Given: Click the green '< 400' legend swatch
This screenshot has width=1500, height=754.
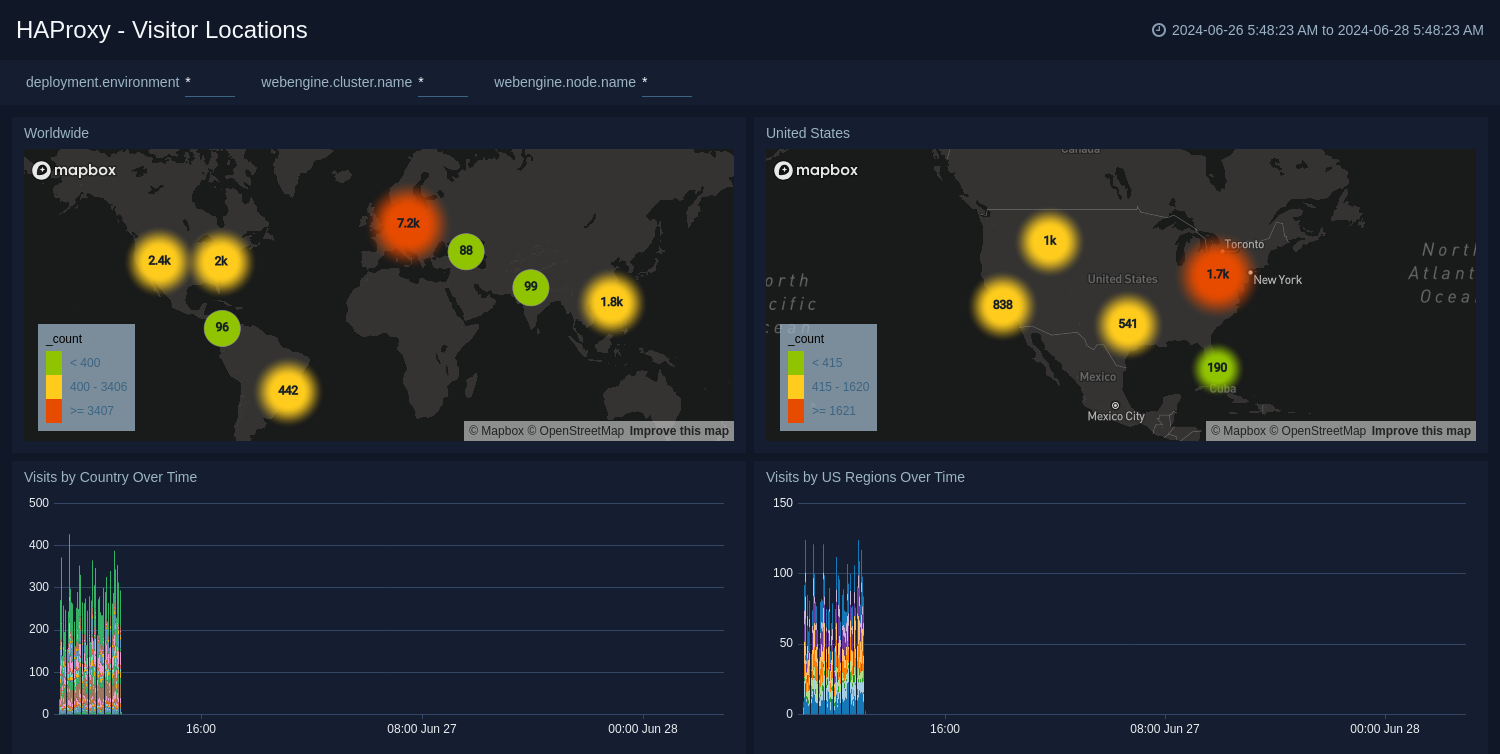Looking at the screenshot, I should click(x=54, y=363).
